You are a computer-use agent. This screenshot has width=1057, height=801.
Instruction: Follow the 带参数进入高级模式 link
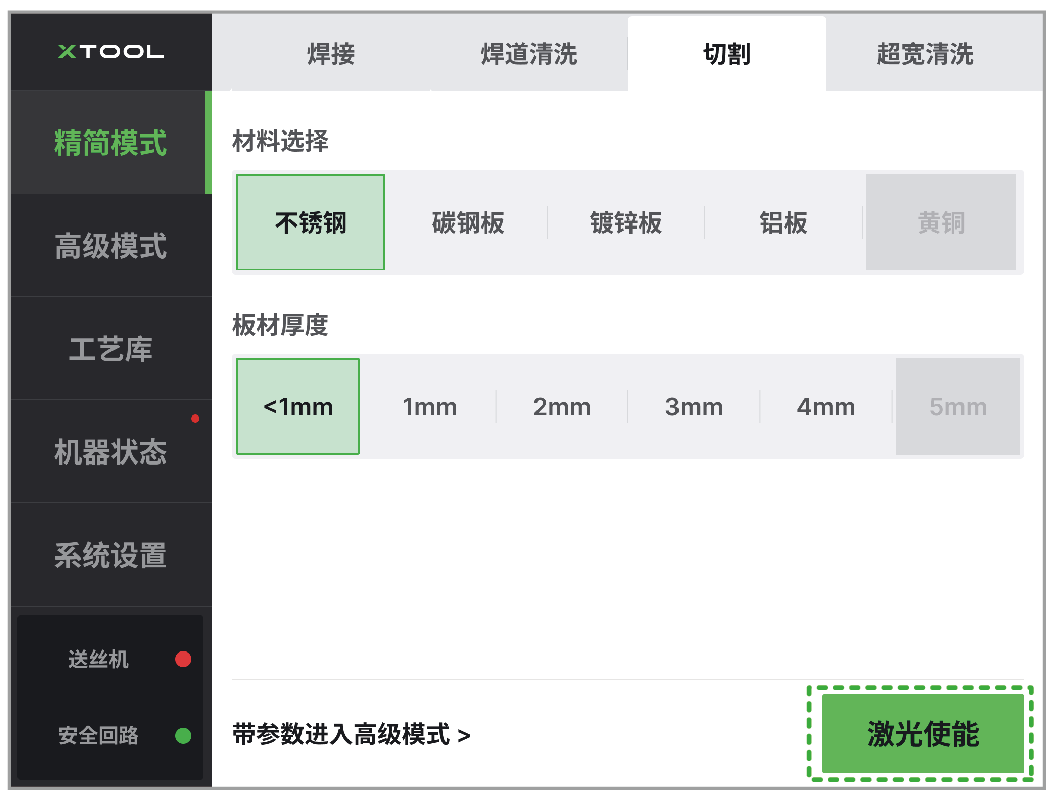coord(351,734)
